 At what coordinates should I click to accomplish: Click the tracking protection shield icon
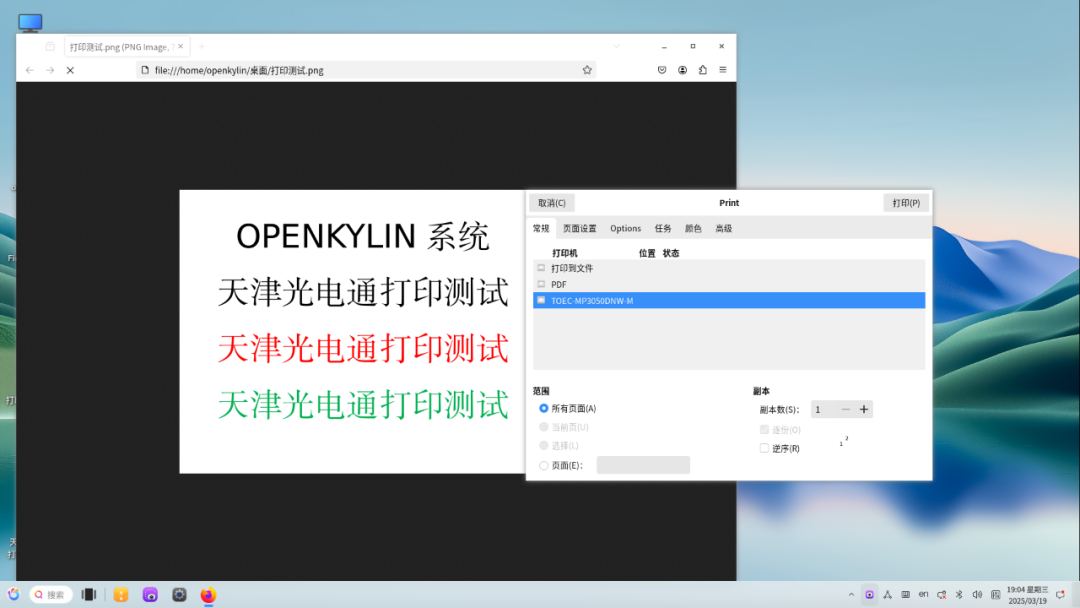coord(661,70)
